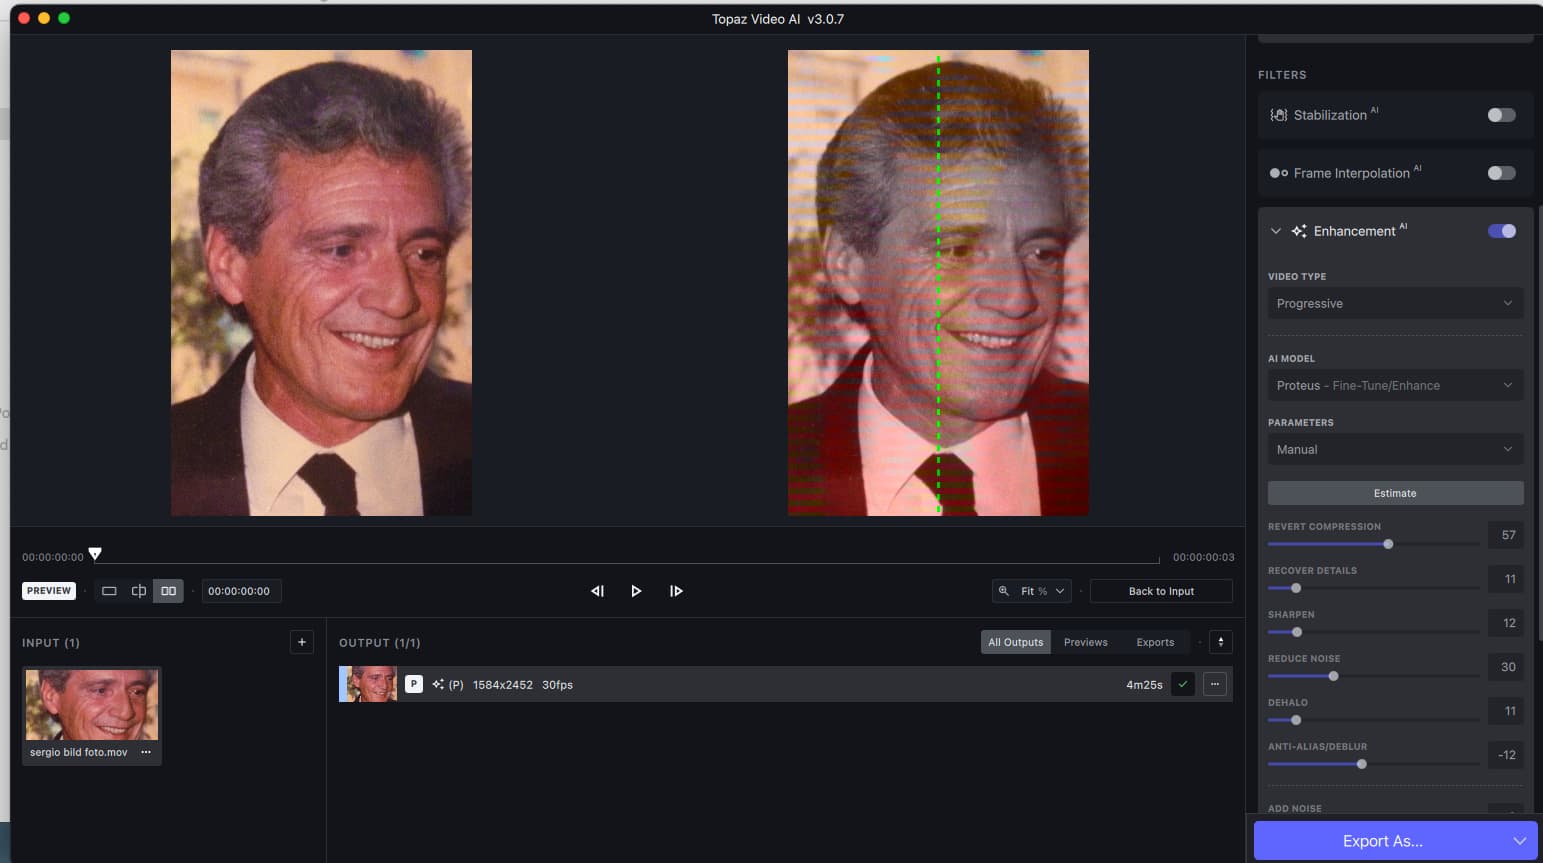The height and width of the screenshot is (863, 1543).
Task: Turn on Frame Interpolation
Action: coord(1501,173)
